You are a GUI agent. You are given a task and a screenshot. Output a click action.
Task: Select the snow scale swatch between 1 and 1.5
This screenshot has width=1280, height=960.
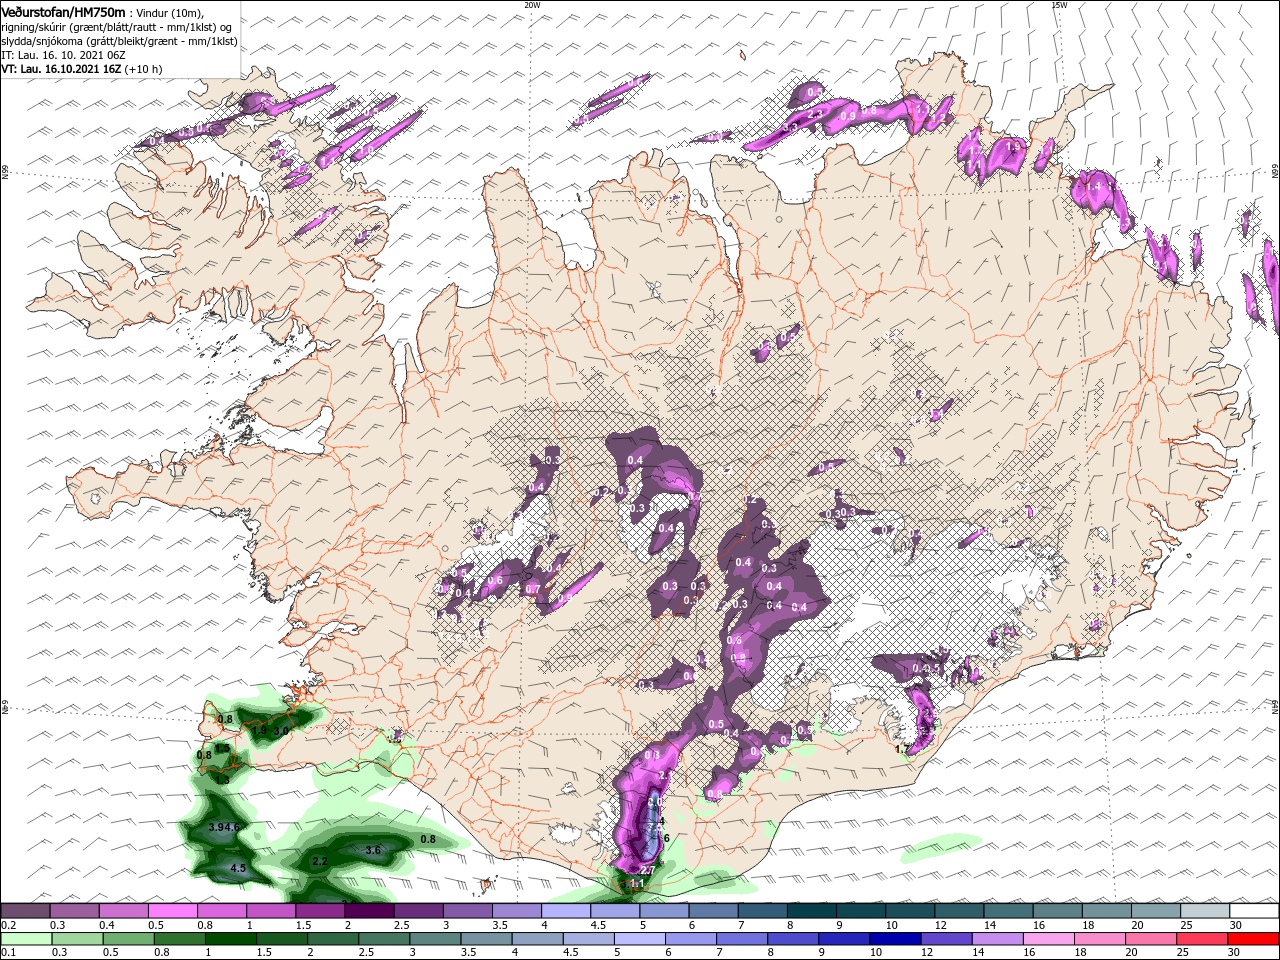[271, 911]
